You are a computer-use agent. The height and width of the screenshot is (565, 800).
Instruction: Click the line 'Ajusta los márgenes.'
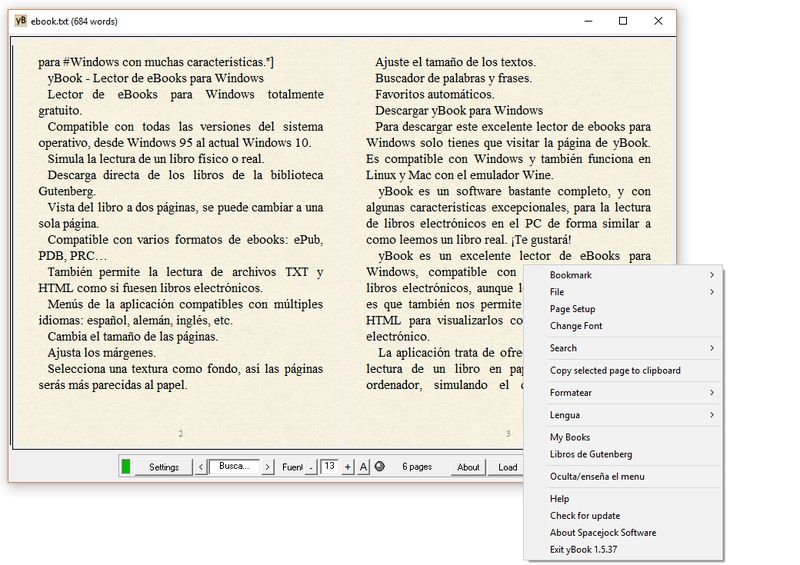point(102,353)
